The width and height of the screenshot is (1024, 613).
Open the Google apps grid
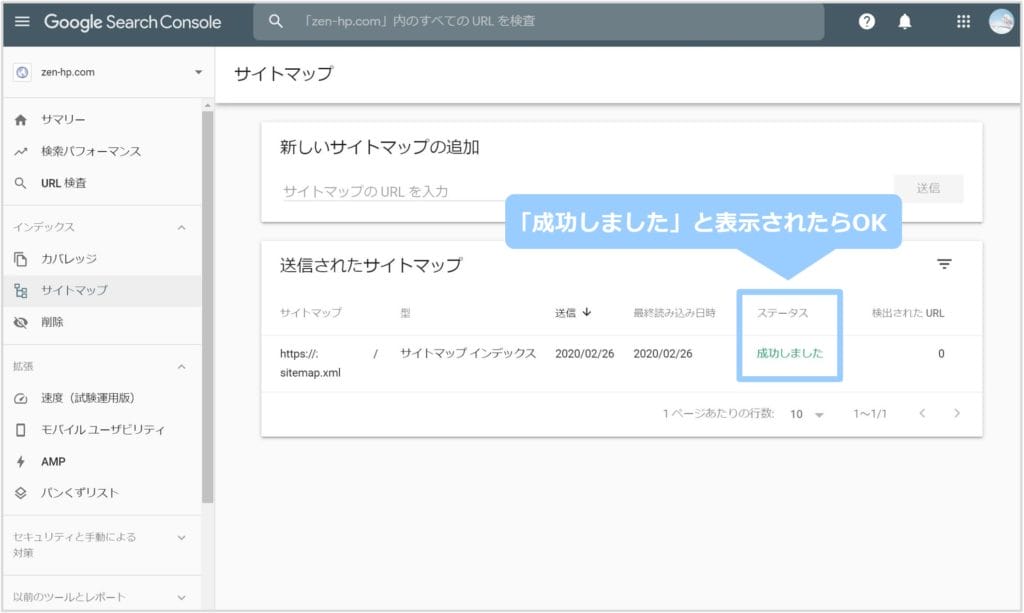[963, 21]
